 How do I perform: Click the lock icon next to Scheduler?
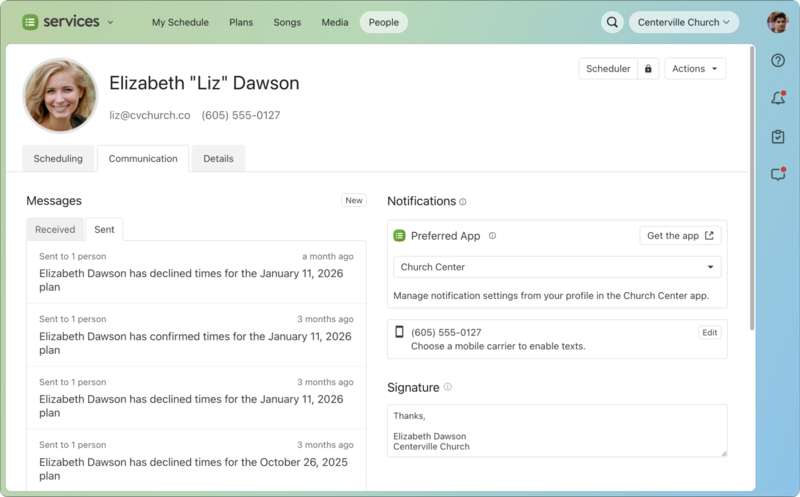[x=648, y=69]
